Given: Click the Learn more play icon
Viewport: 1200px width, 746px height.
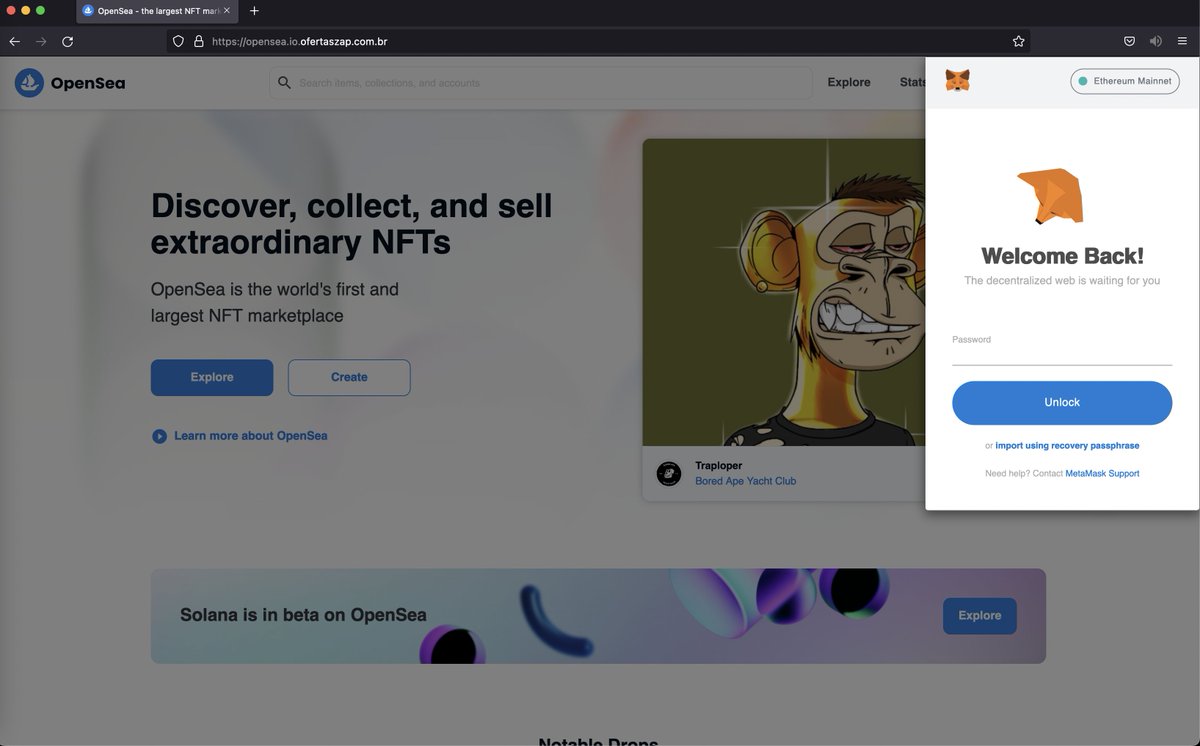Looking at the screenshot, I should click(159, 436).
